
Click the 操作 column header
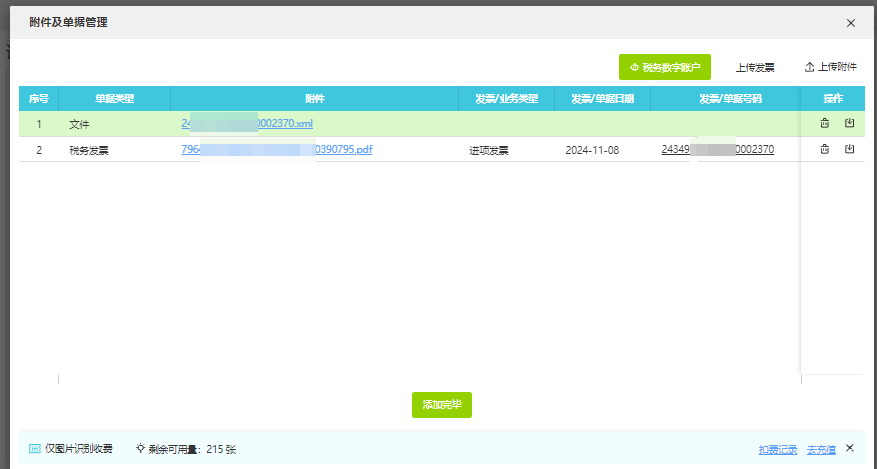833,99
